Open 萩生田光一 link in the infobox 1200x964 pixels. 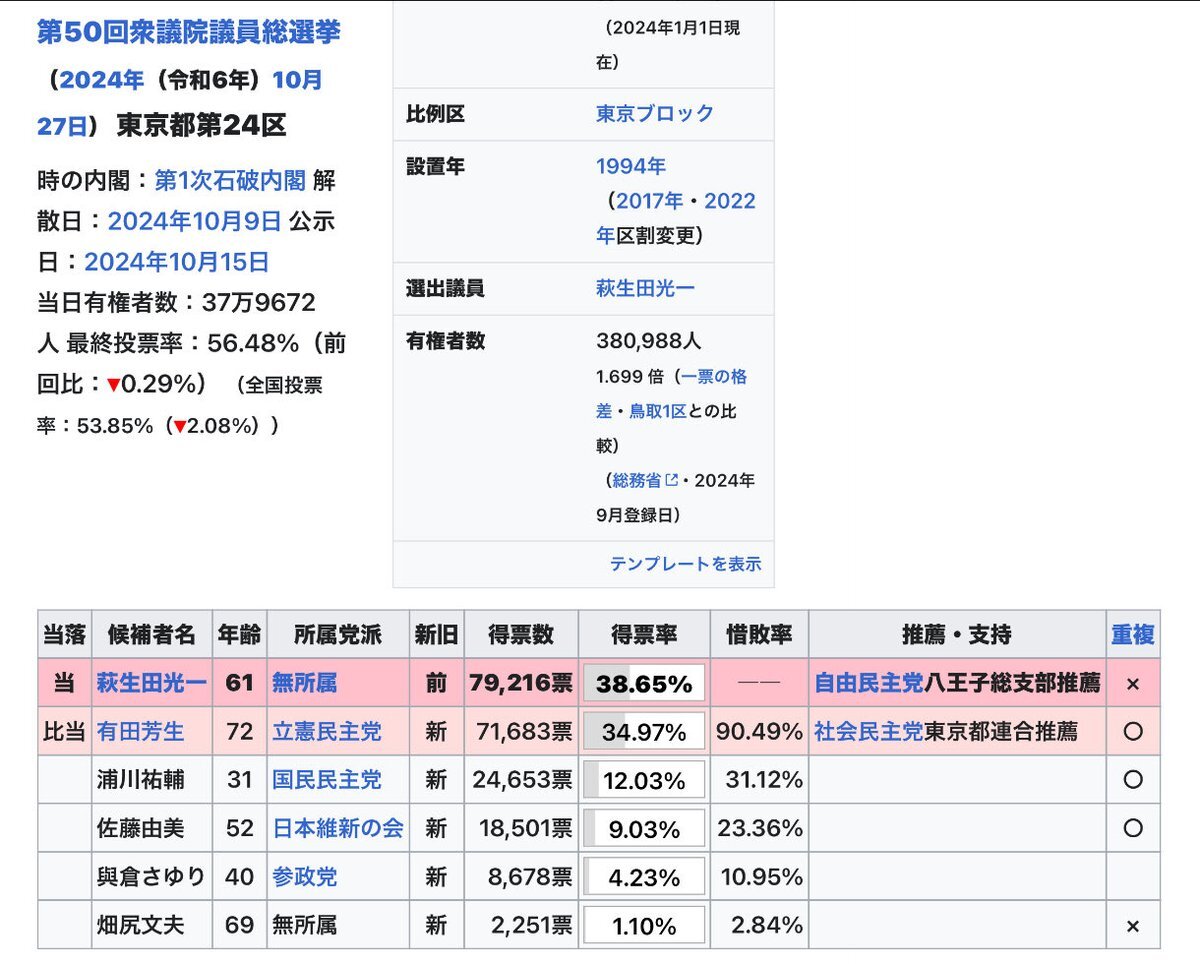coord(645,288)
